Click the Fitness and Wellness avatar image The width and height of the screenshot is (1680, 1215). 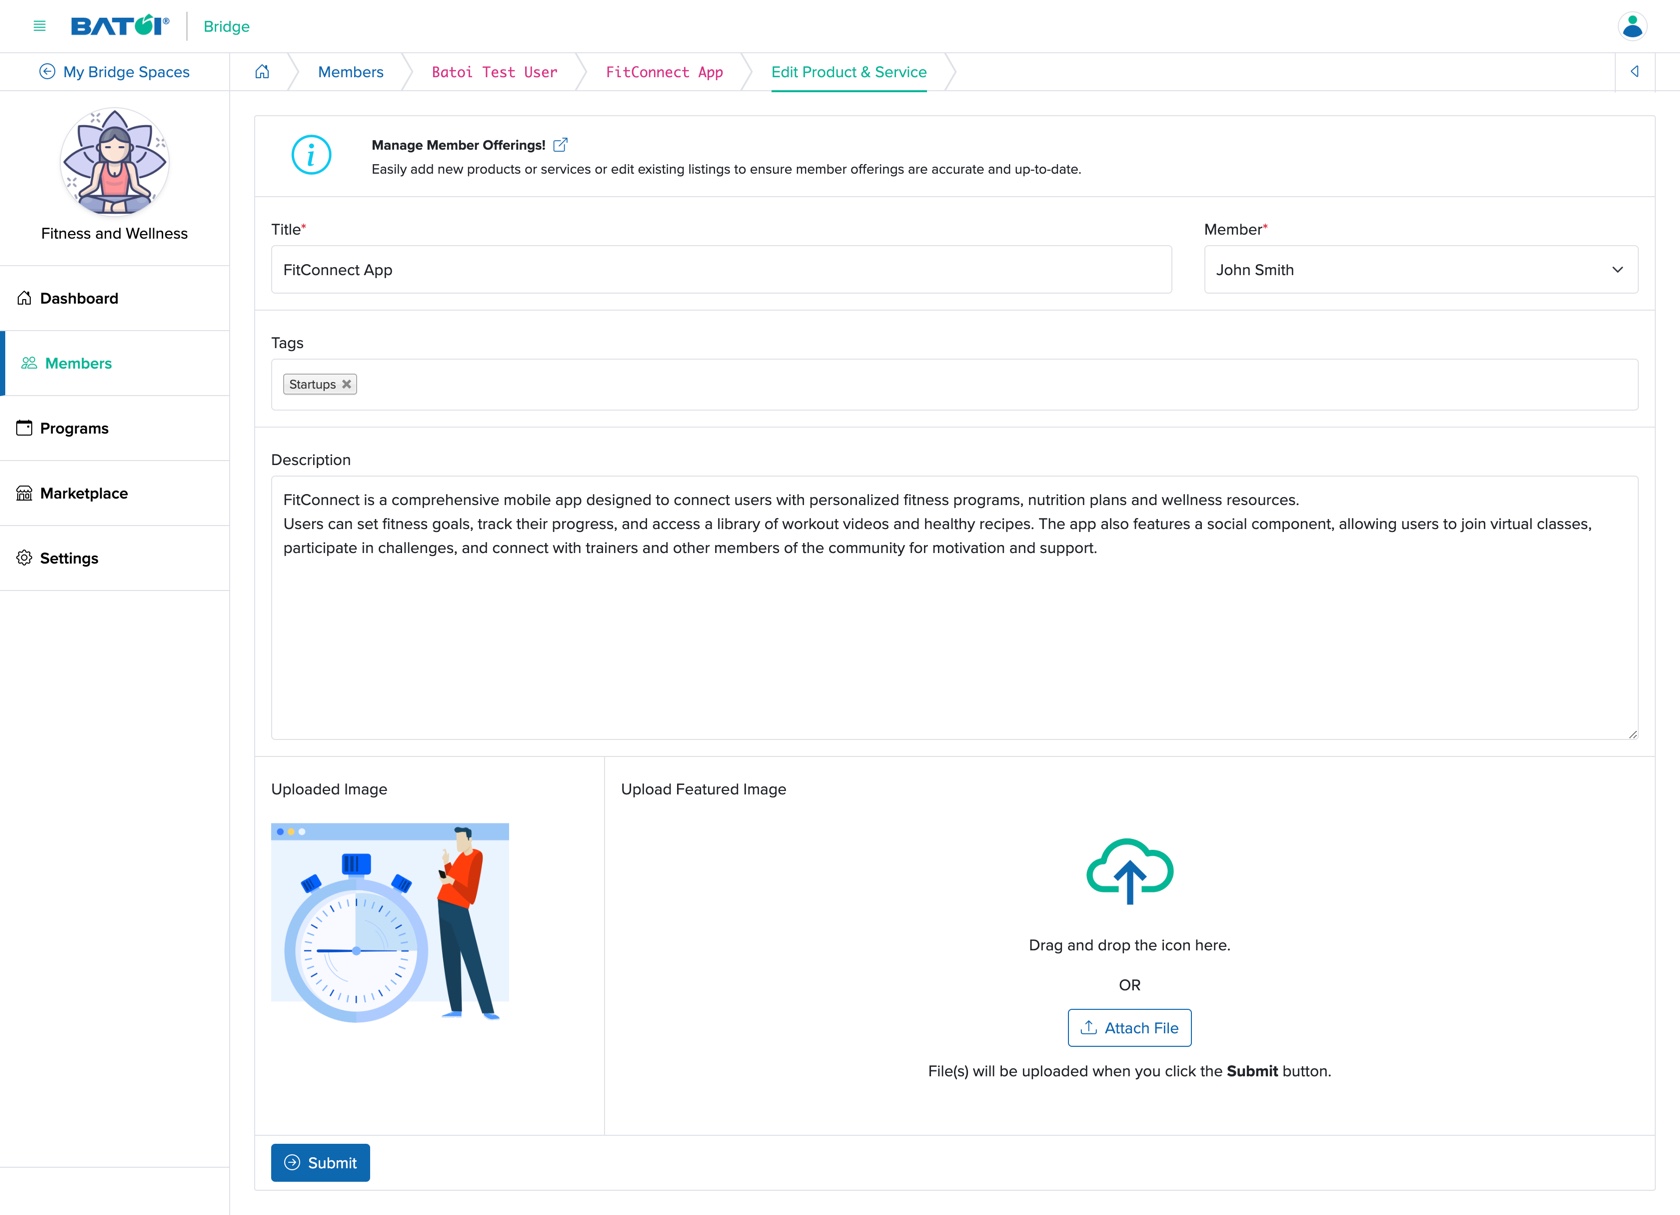(x=115, y=162)
